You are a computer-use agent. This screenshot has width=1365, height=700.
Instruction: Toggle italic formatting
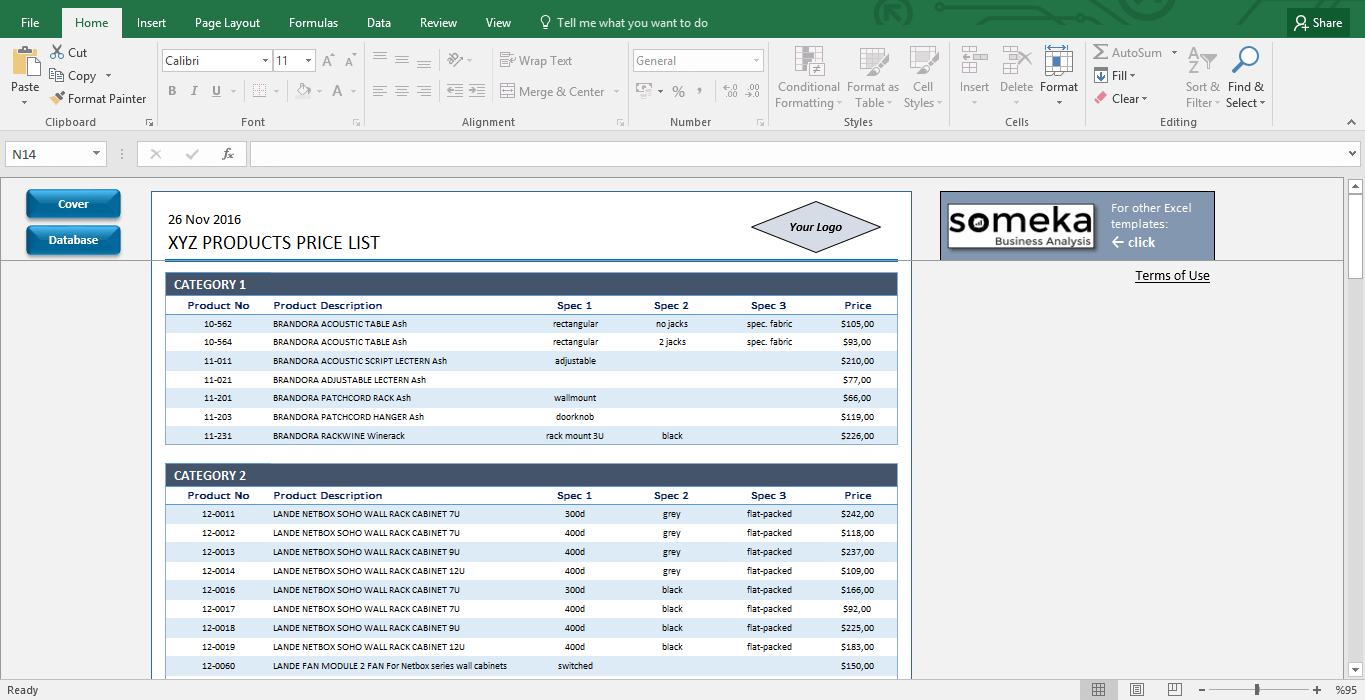(x=194, y=90)
